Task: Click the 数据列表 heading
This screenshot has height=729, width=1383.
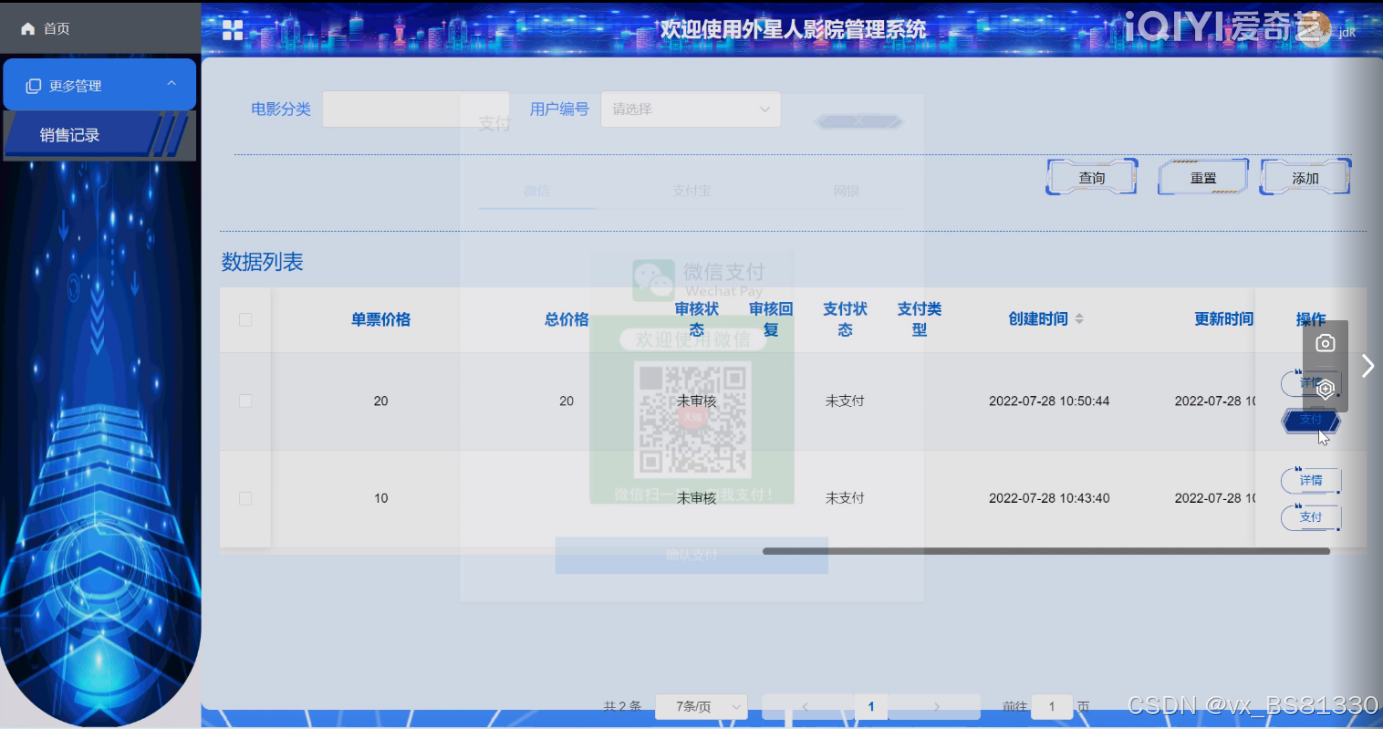Action: (x=262, y=262)
